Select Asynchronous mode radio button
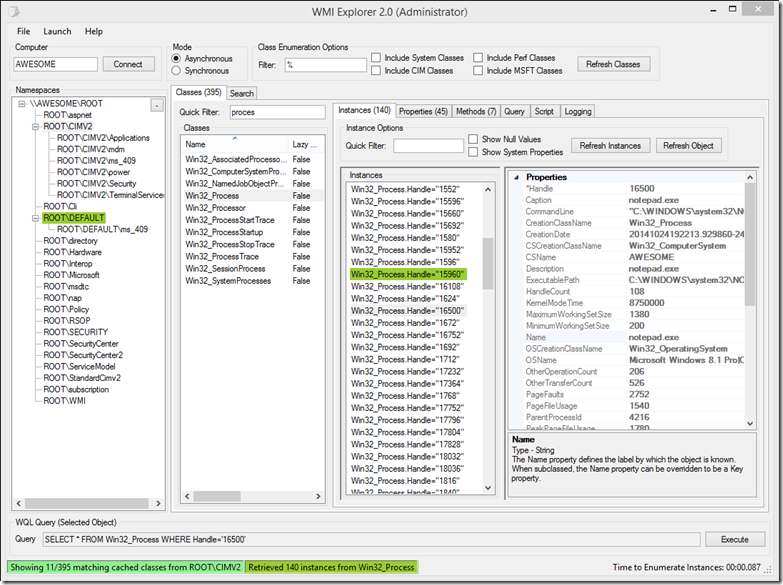783x585 pixels. [176, 58]
